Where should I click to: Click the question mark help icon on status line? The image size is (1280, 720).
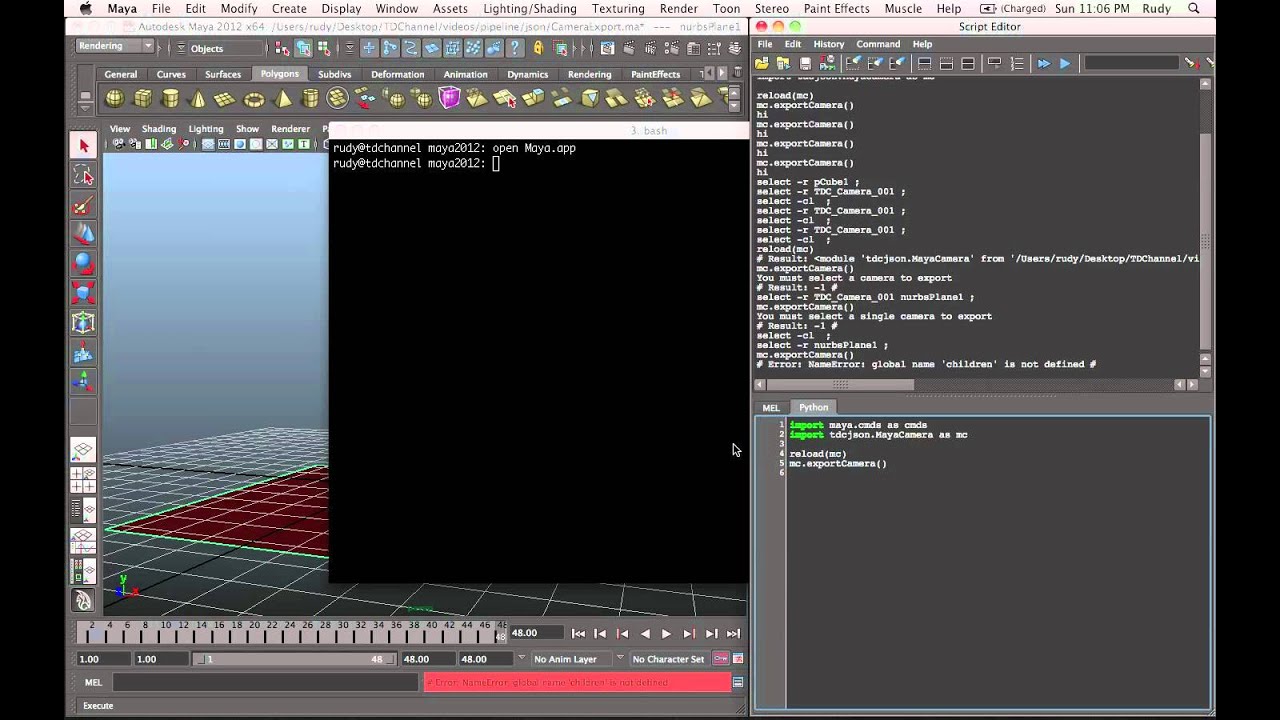click(517, 48)
